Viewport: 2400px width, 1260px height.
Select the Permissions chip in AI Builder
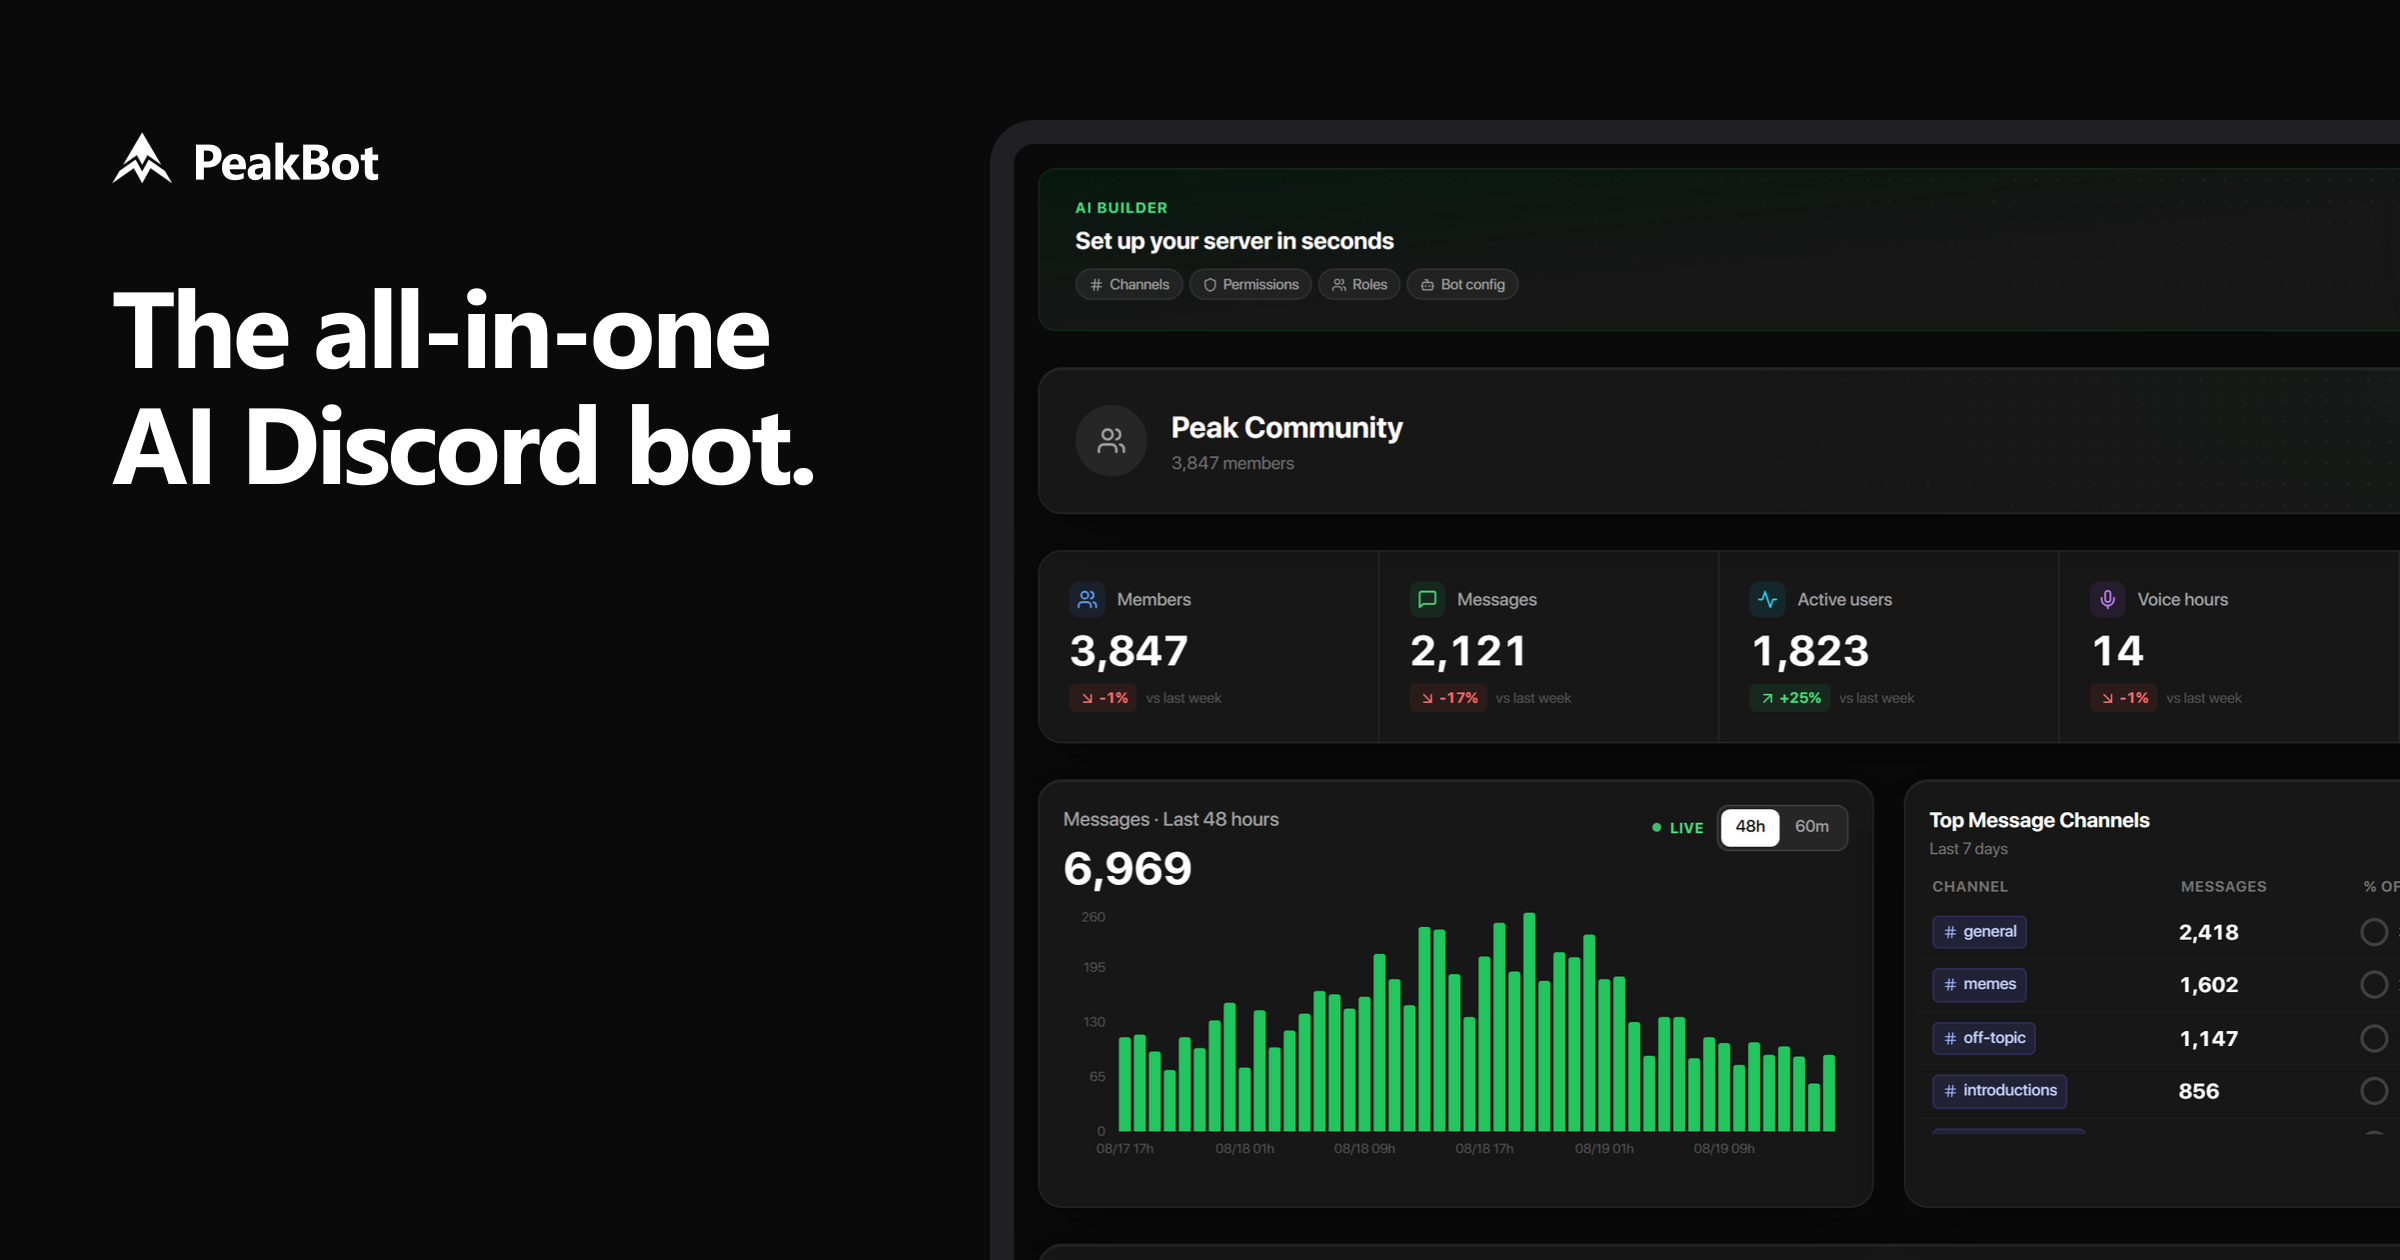pos(1250,285)
